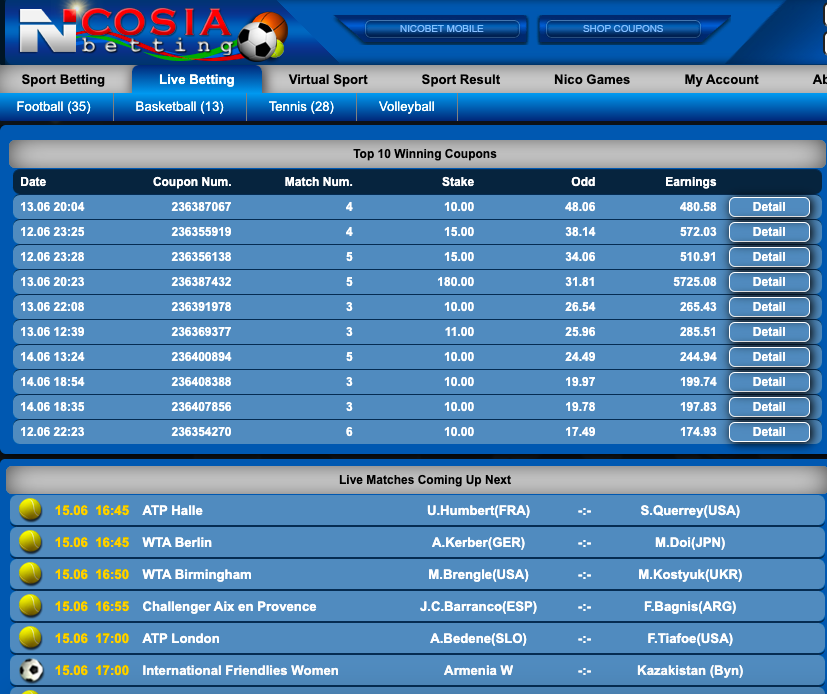Viewport: 827px width, 694px height.
Task: Go to the Sport Result tab
Action: pos(460,80)
